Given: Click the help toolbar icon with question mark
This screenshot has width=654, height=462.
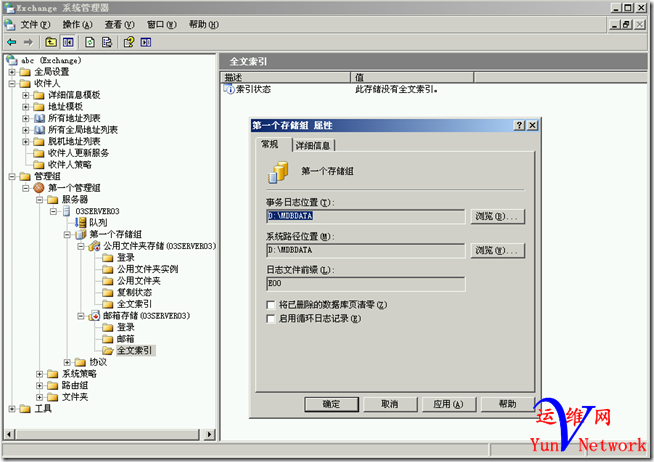Looking at the screenshot, I should click(x=129, y=42).
